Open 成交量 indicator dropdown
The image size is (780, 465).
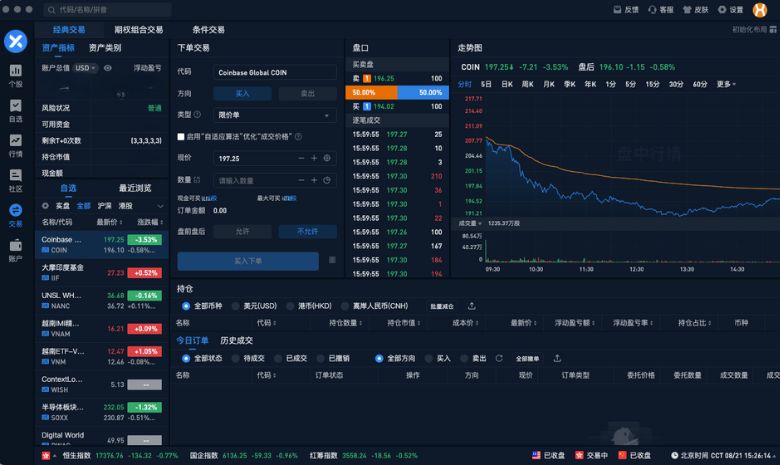[470, 223]
